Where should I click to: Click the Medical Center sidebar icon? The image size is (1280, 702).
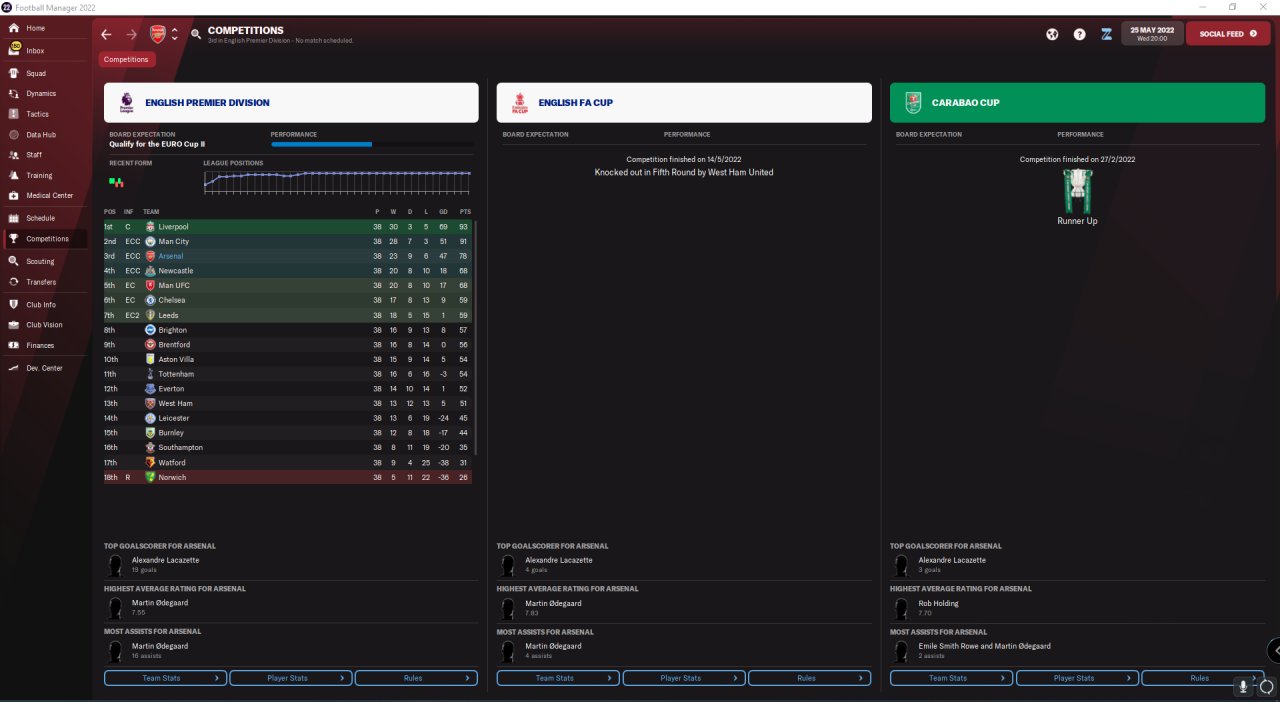[x=14, y=195]
